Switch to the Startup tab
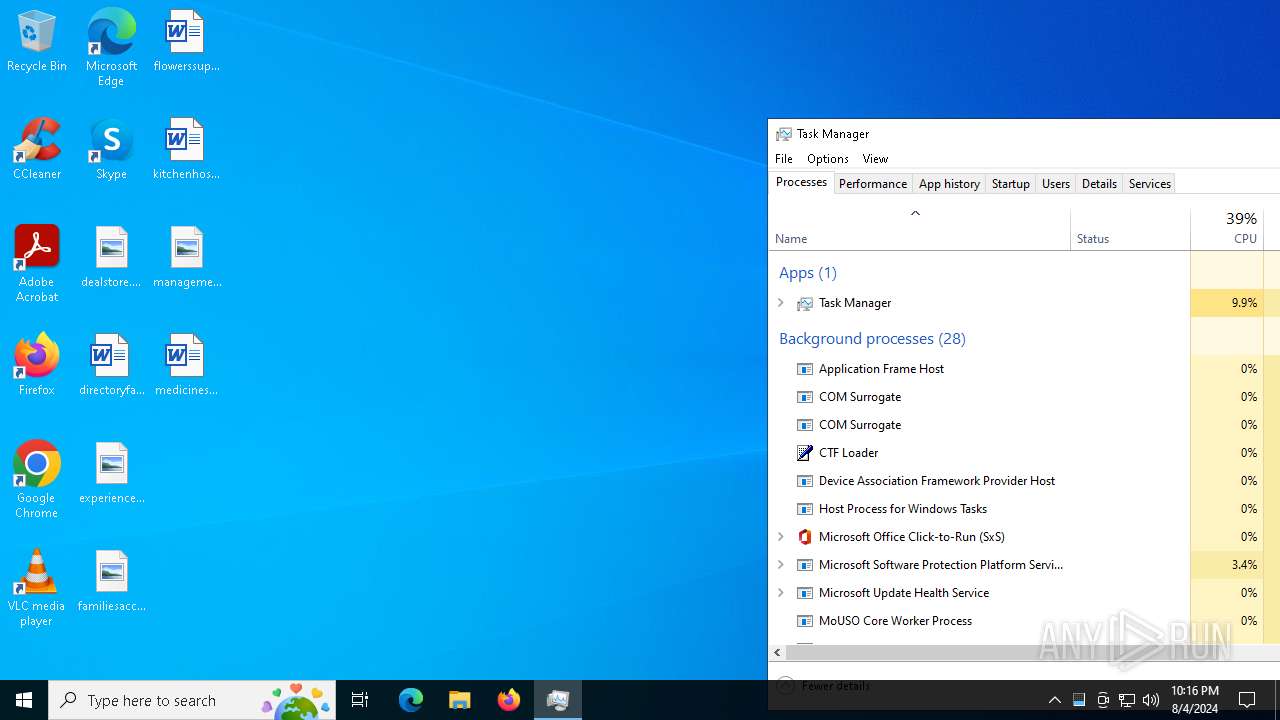The height and width of the screenshot is (720, 1280). pos(1011,184)
